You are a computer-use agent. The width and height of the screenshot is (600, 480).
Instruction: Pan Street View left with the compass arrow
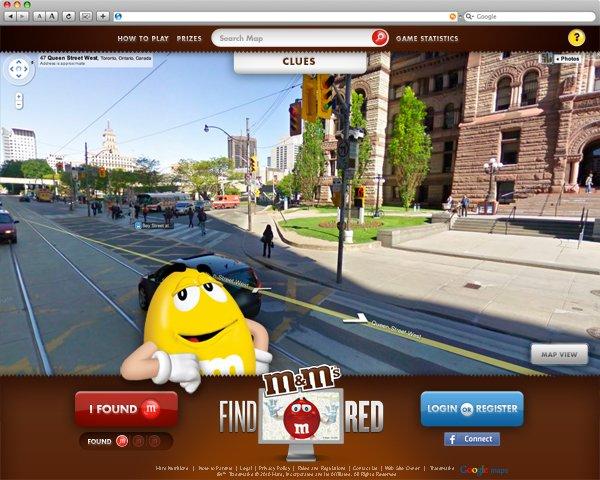(12, 69)
